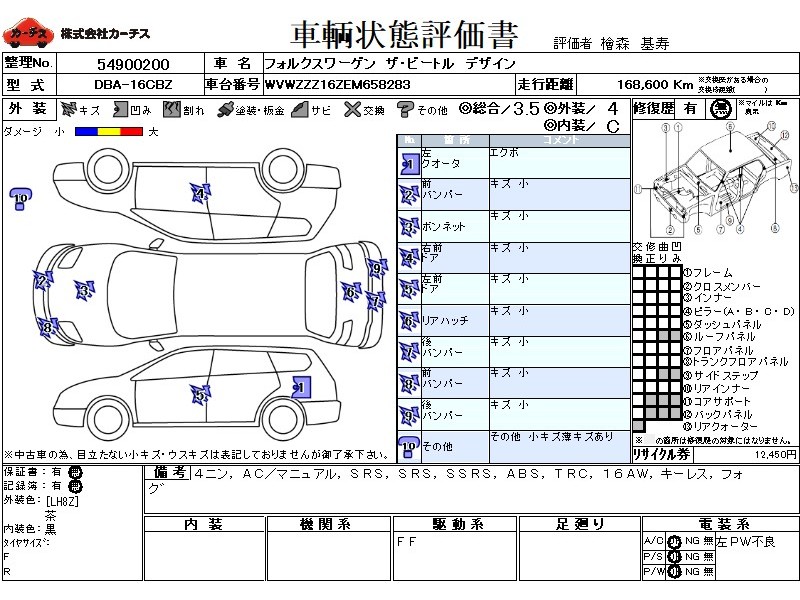Select damage marker 1 on the side-view quarter panel

(x=299, y=385)
